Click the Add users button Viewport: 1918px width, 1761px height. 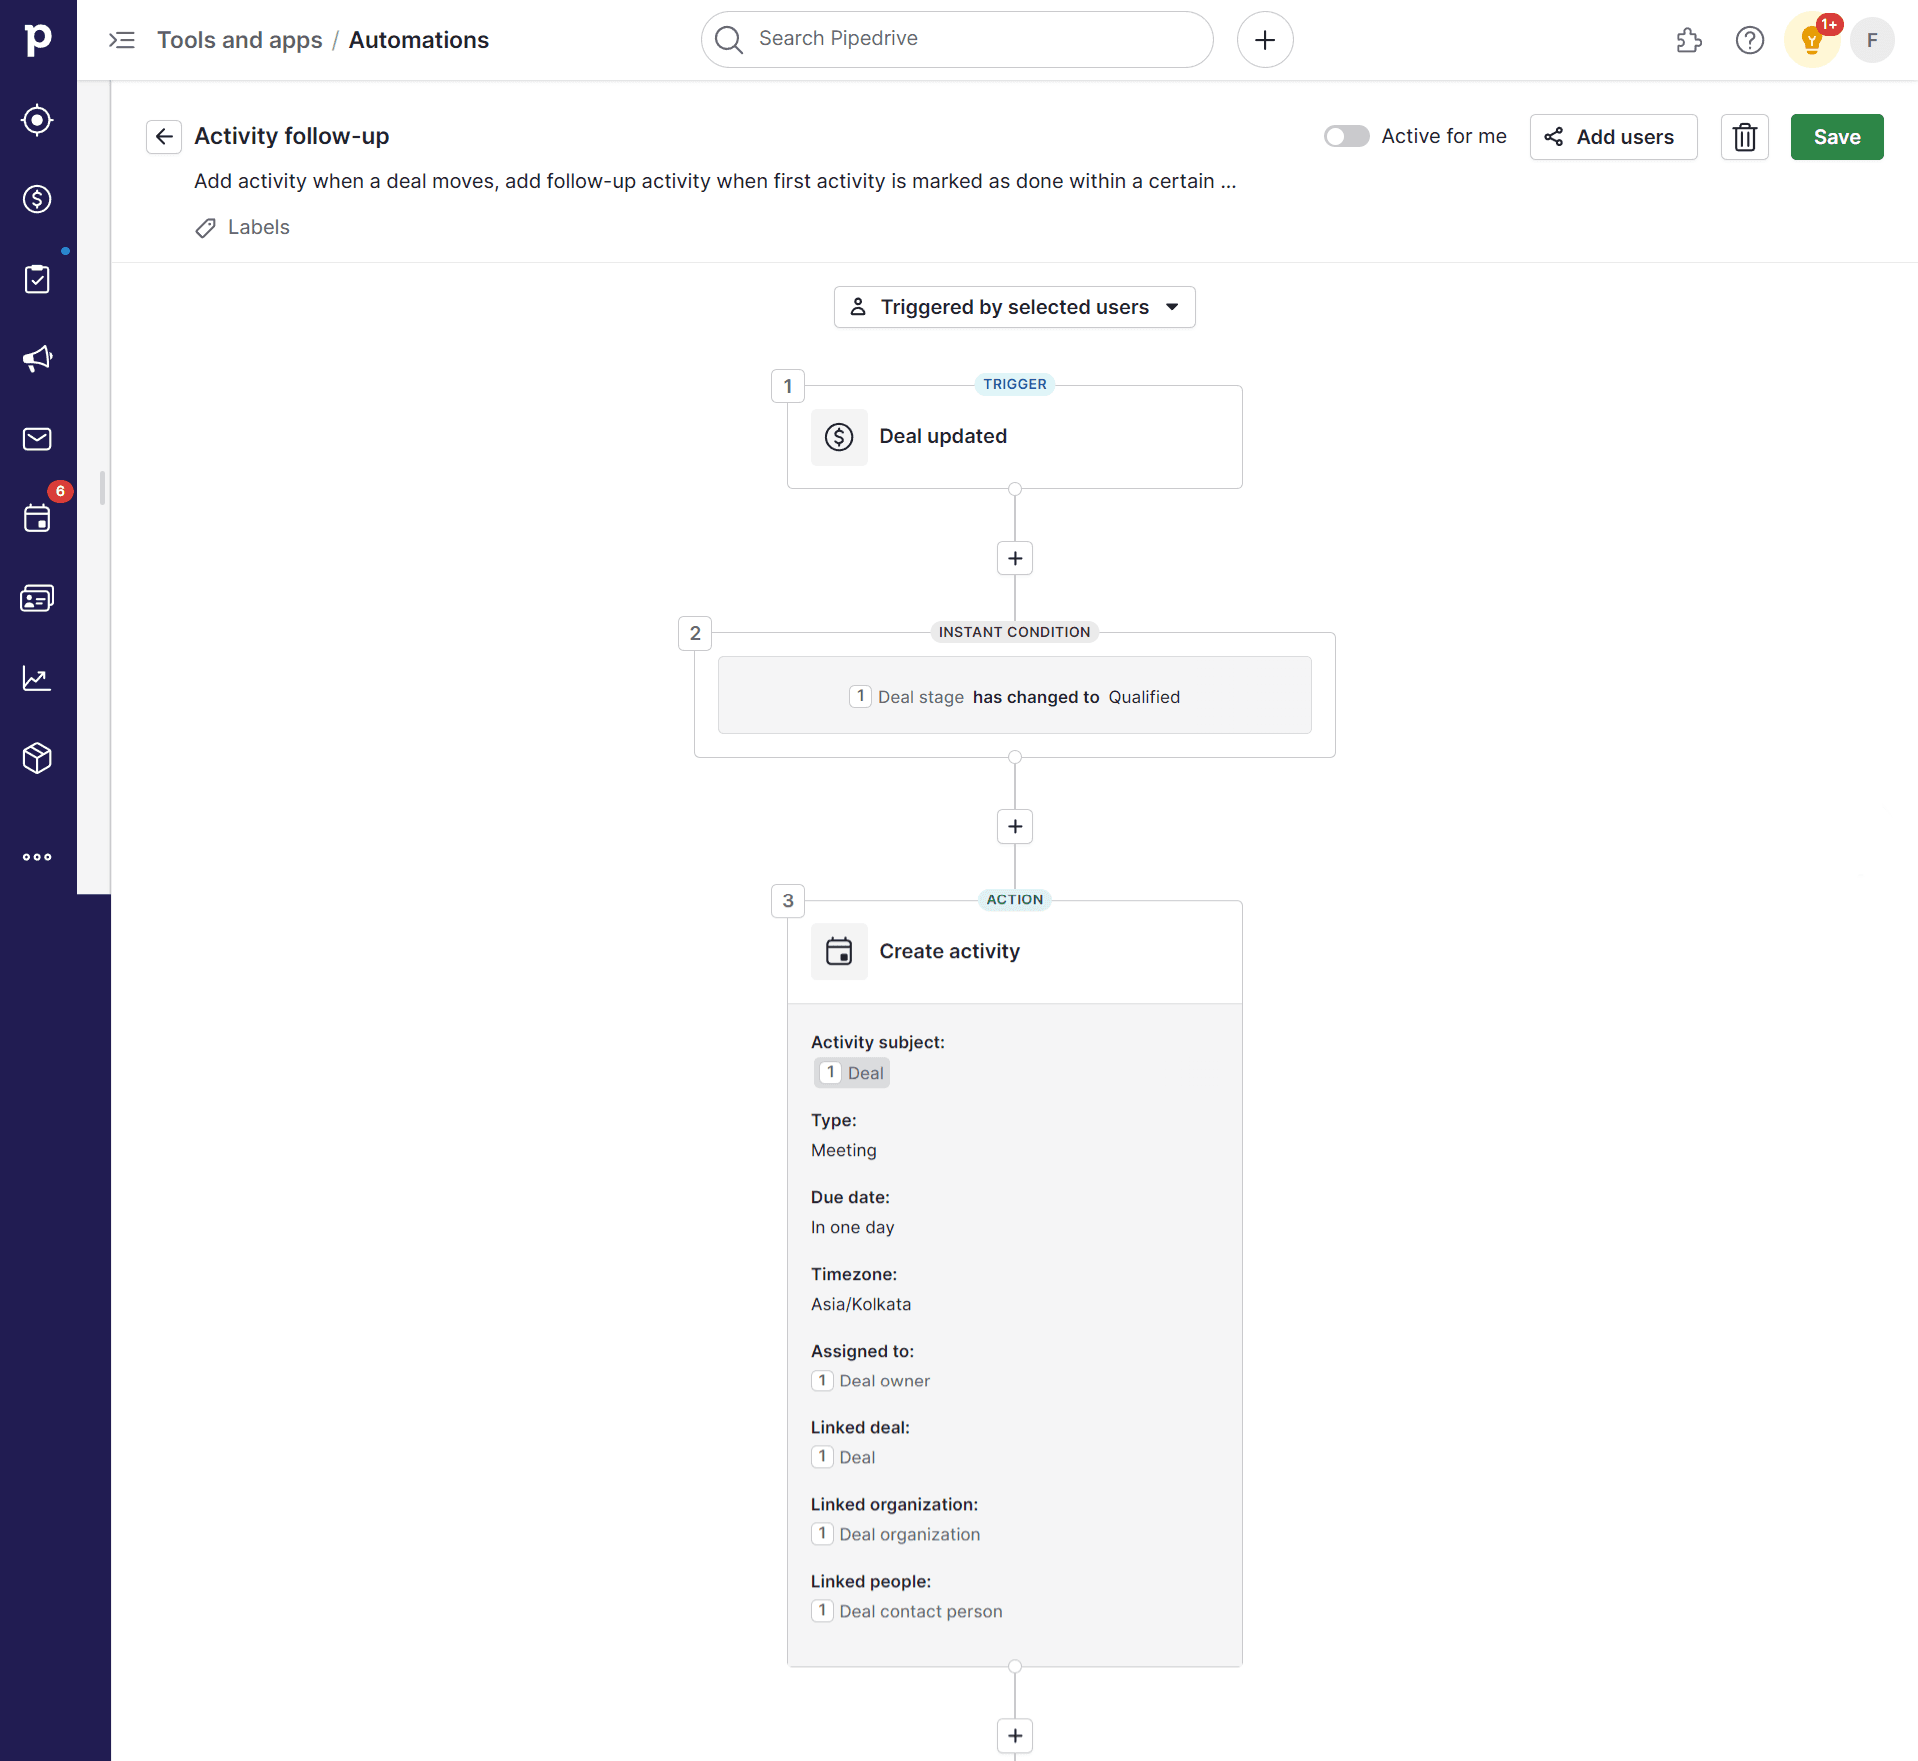(1612, 137)
